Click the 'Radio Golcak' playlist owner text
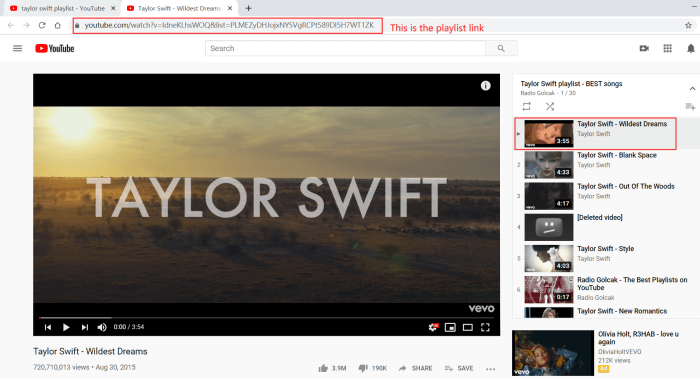 (x=538, y=93)
